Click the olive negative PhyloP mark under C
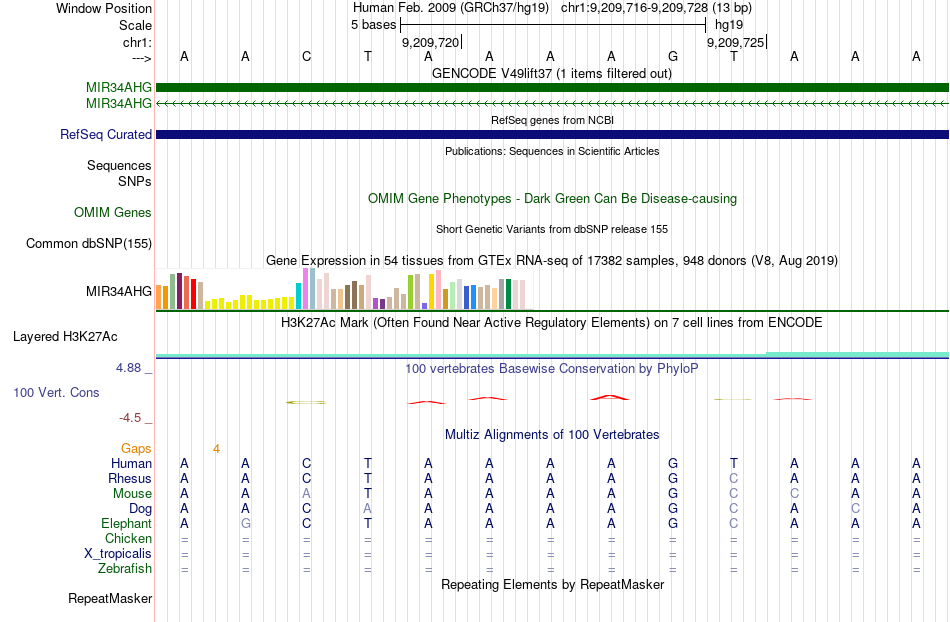Image resolution: width=950 pixels, height=622 pixels. (306, 402)
